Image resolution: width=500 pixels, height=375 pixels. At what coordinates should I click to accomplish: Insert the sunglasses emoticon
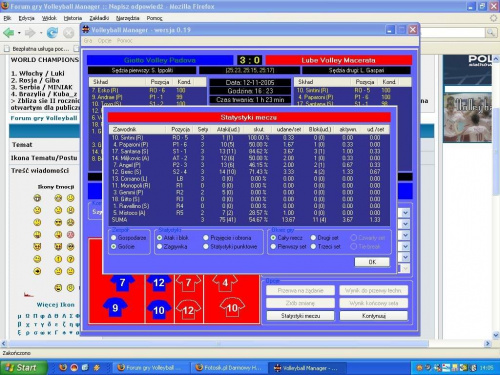[x=58, y=222]
